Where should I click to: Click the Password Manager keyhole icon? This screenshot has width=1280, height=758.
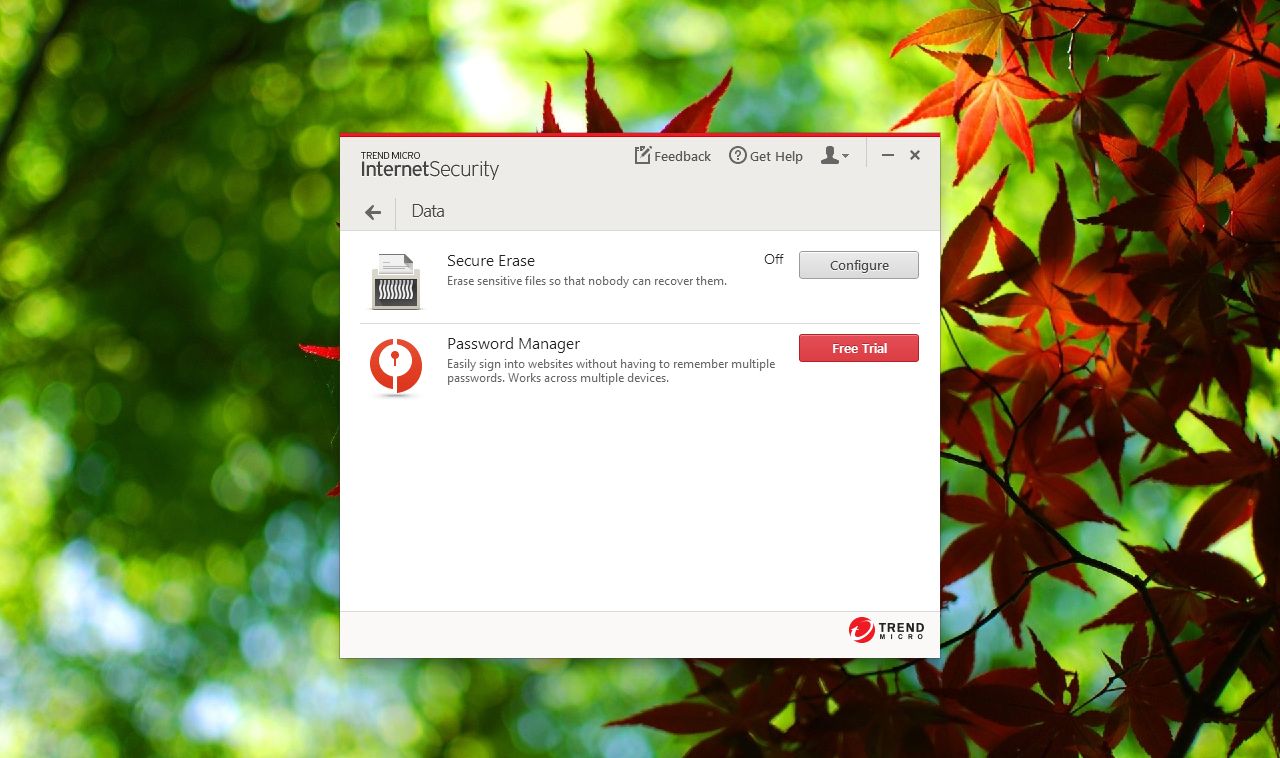pyautogui.click(x=396, y=367)
